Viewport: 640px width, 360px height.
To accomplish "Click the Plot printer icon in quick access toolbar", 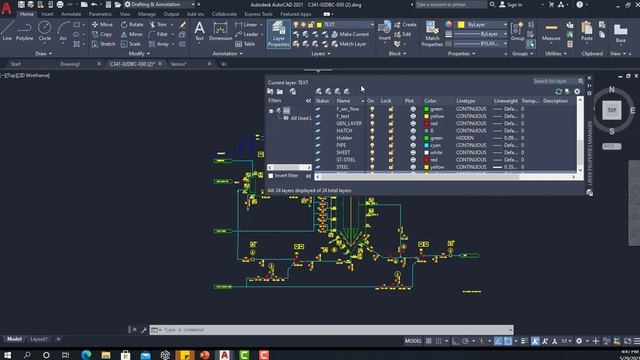I will [60, 4].
